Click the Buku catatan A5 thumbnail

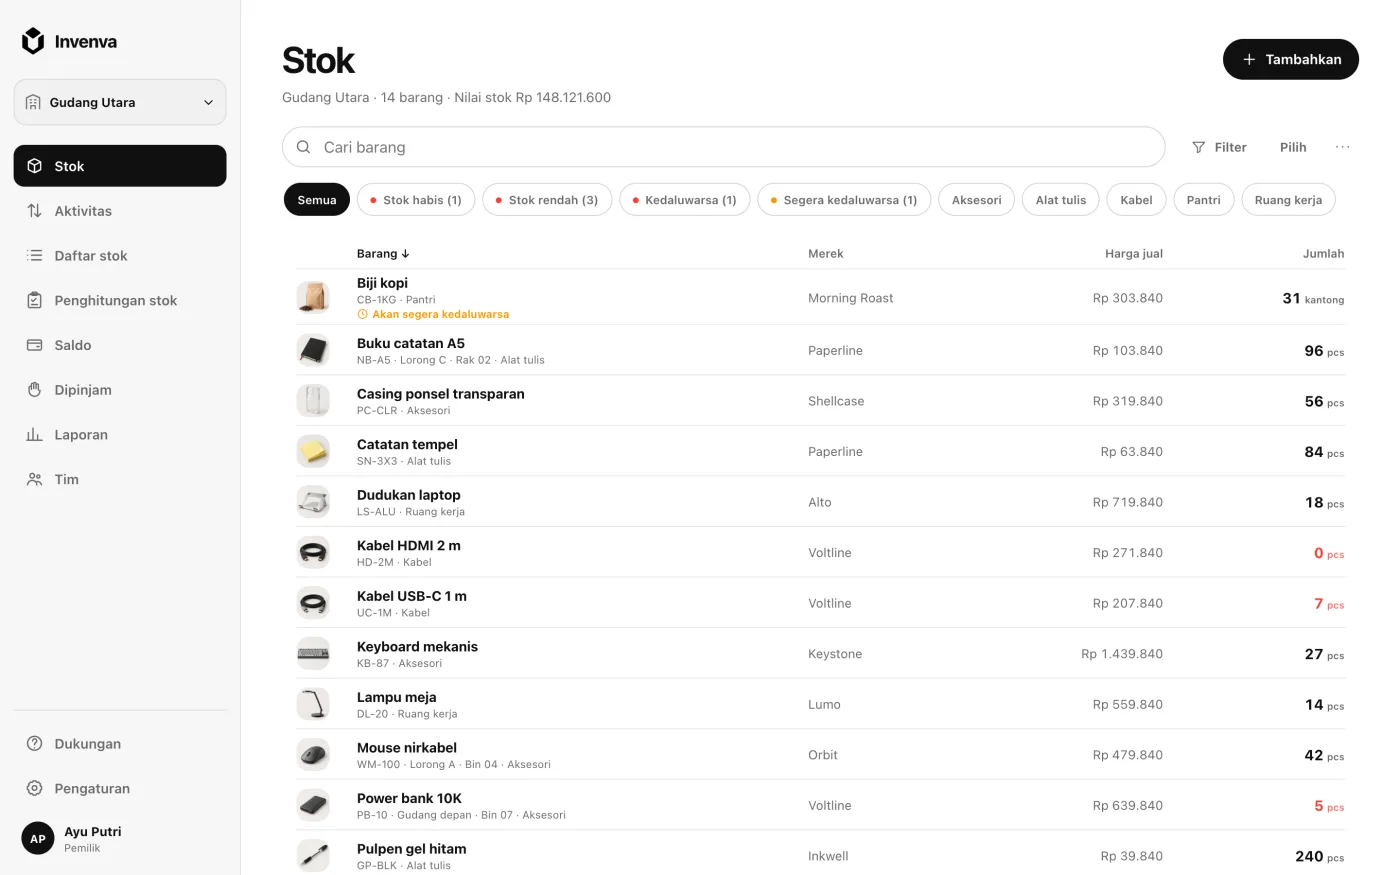point(313,350)
